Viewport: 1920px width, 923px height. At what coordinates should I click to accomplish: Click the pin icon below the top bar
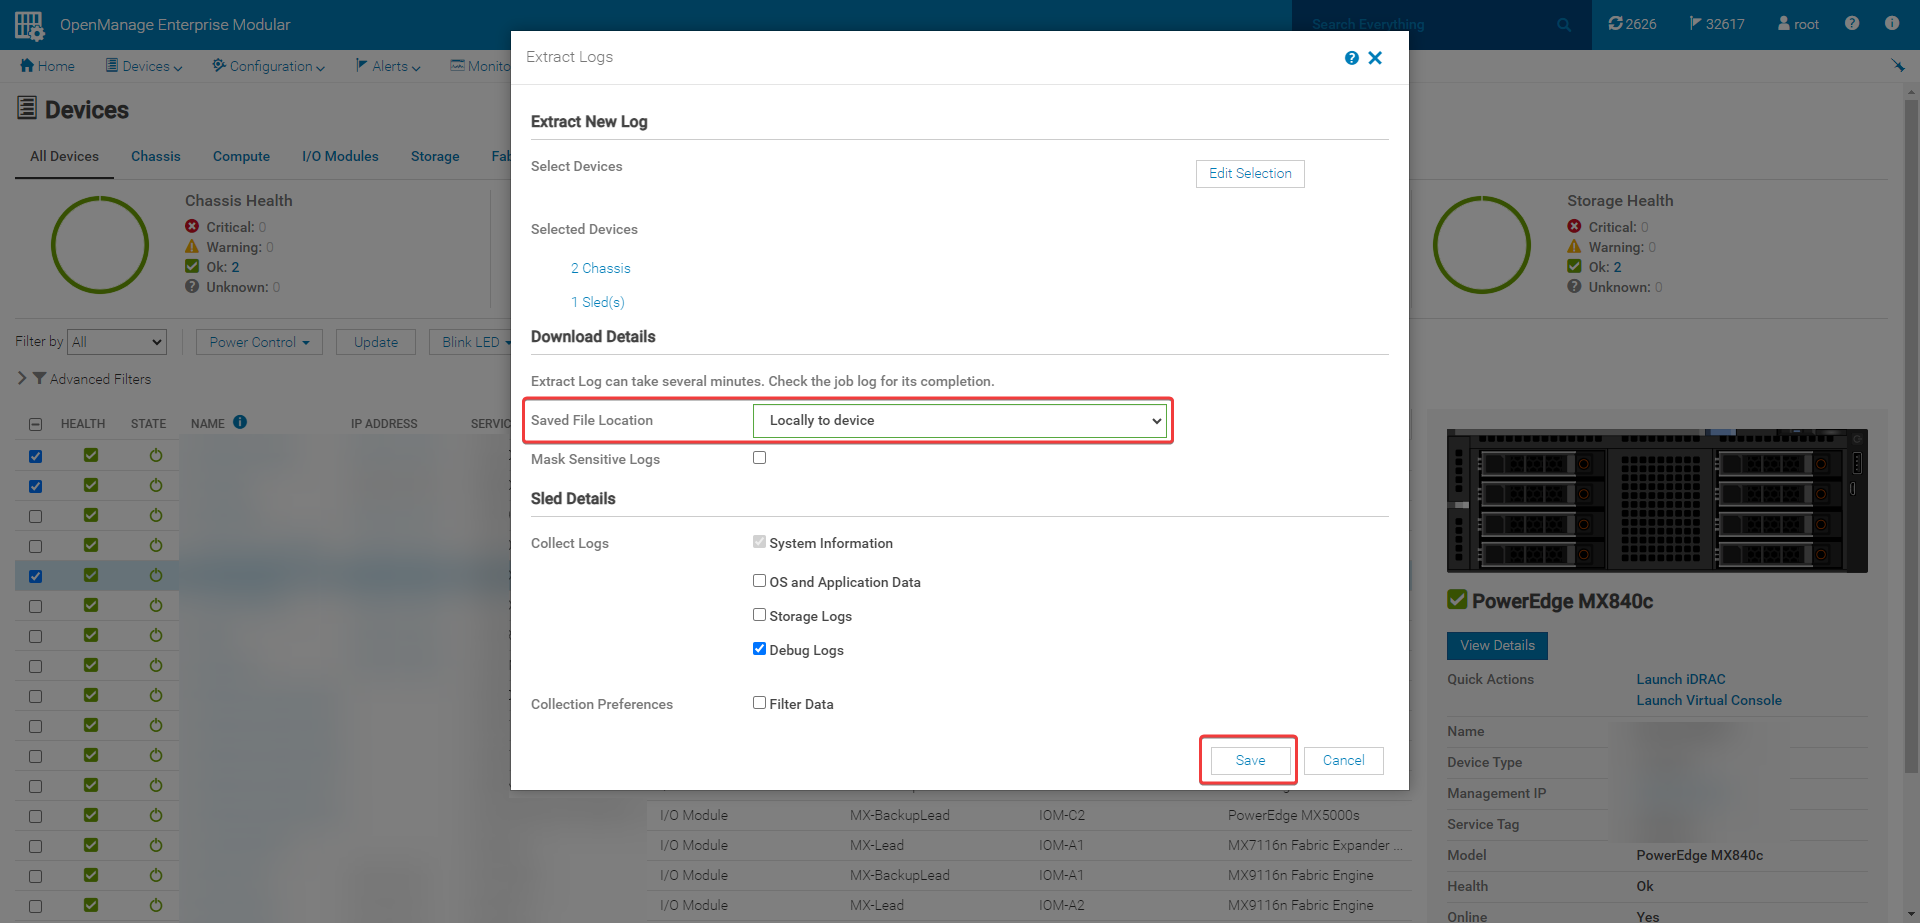tap(1897, 66)
